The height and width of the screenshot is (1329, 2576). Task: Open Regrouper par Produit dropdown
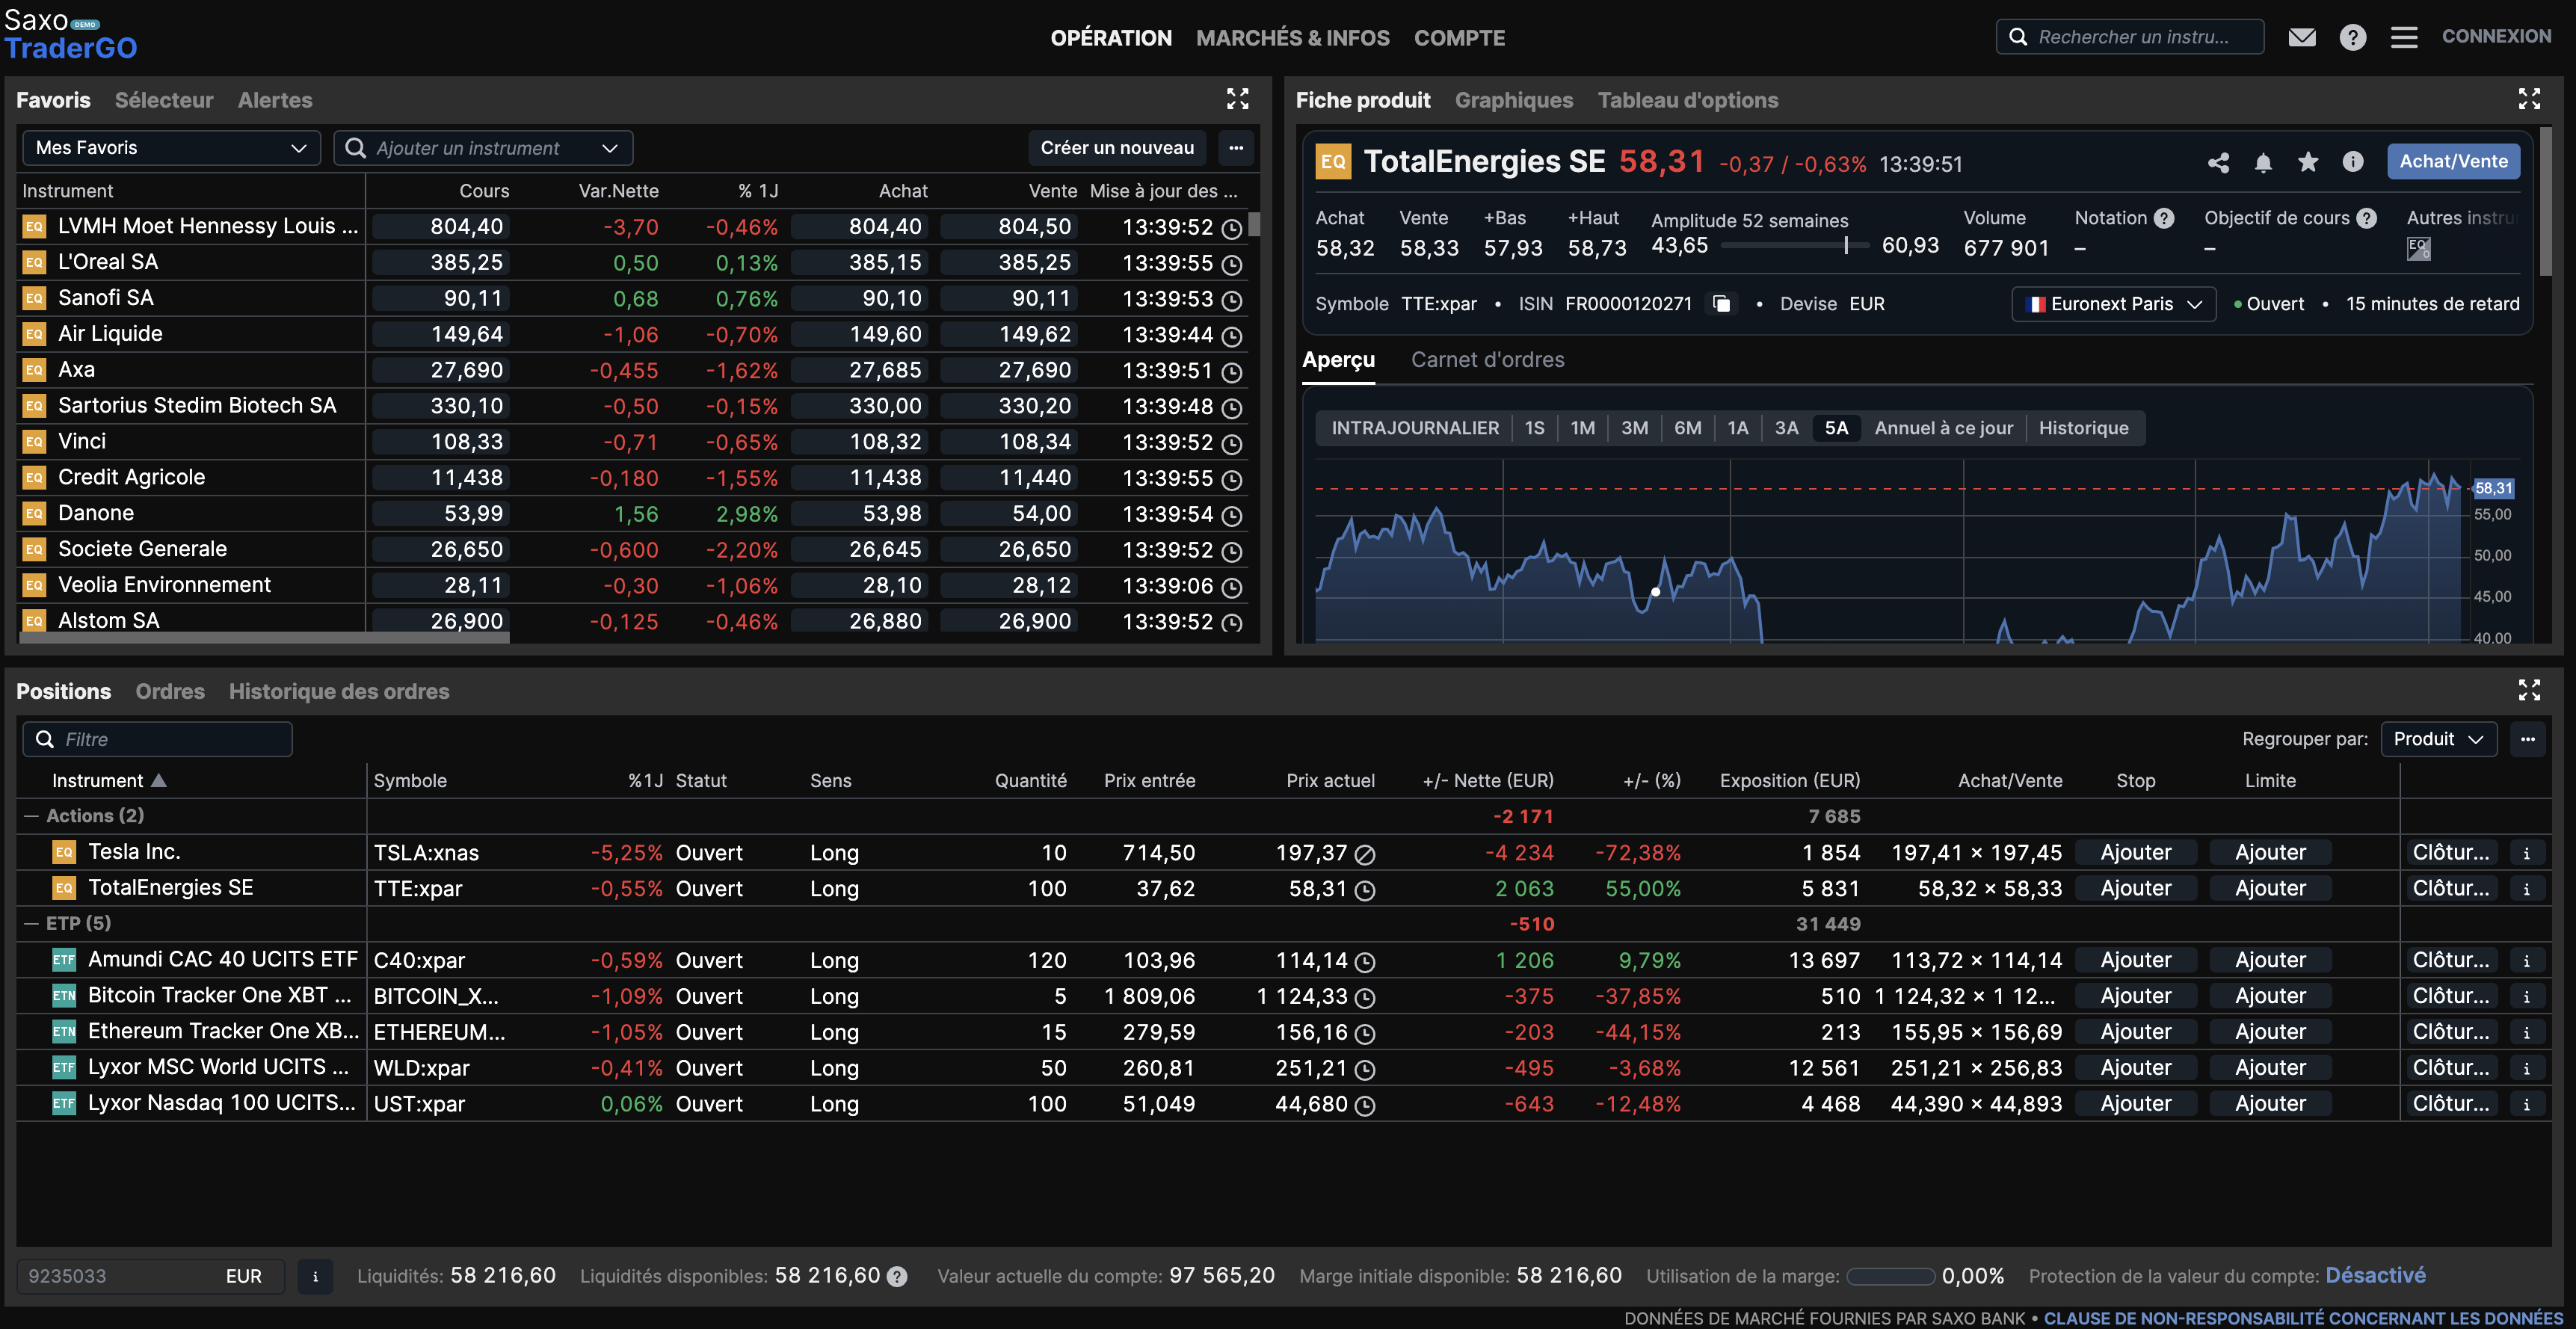2438,739
